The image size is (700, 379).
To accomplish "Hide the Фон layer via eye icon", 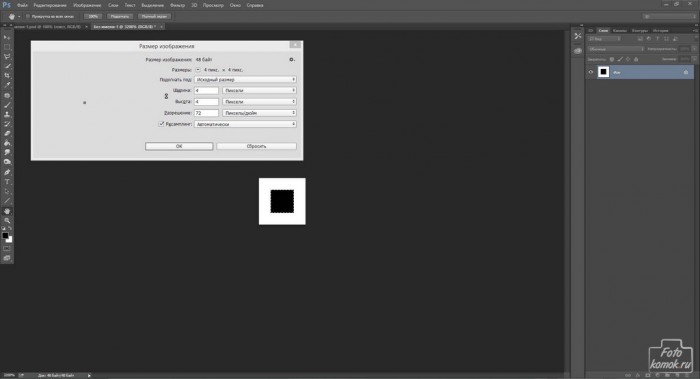I will click(x=591, y=72).
